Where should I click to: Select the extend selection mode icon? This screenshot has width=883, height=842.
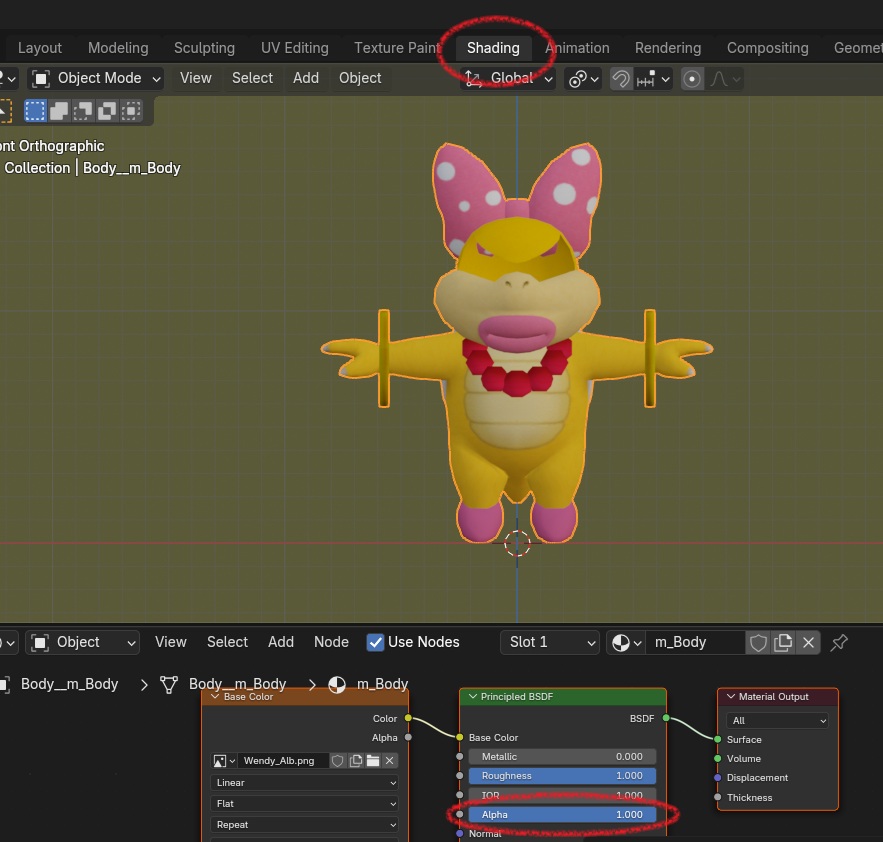[x=60, y=110]
